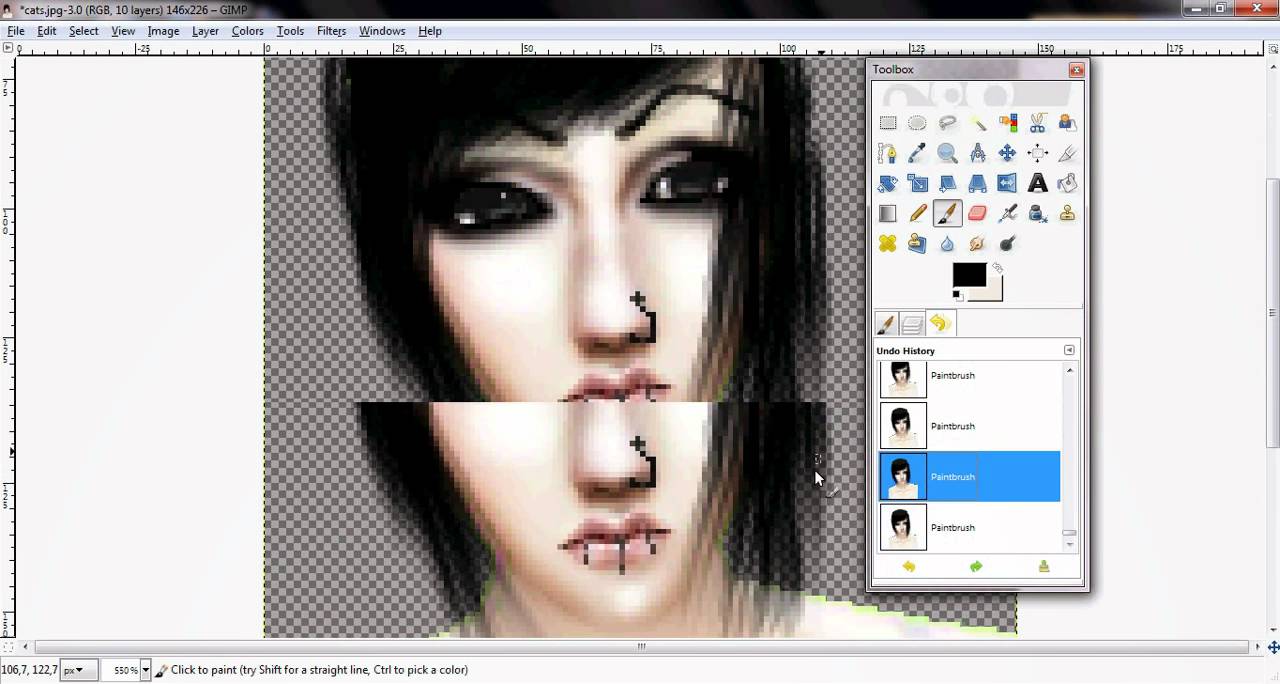Open the px unit dropdown
Viewport: 1280px width, 684px height.
pyautogui.click(x=78, y=670)
